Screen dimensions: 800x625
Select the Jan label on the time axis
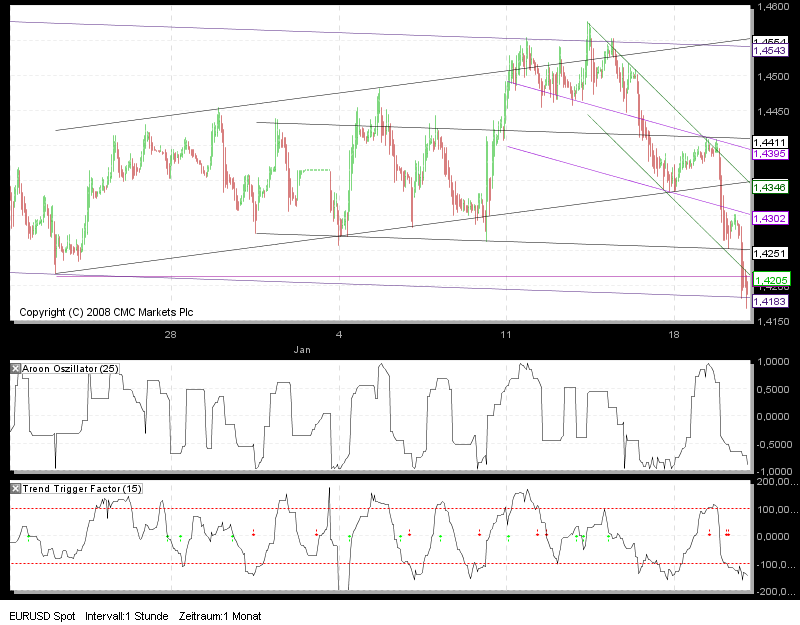click(x=303, y=350)
